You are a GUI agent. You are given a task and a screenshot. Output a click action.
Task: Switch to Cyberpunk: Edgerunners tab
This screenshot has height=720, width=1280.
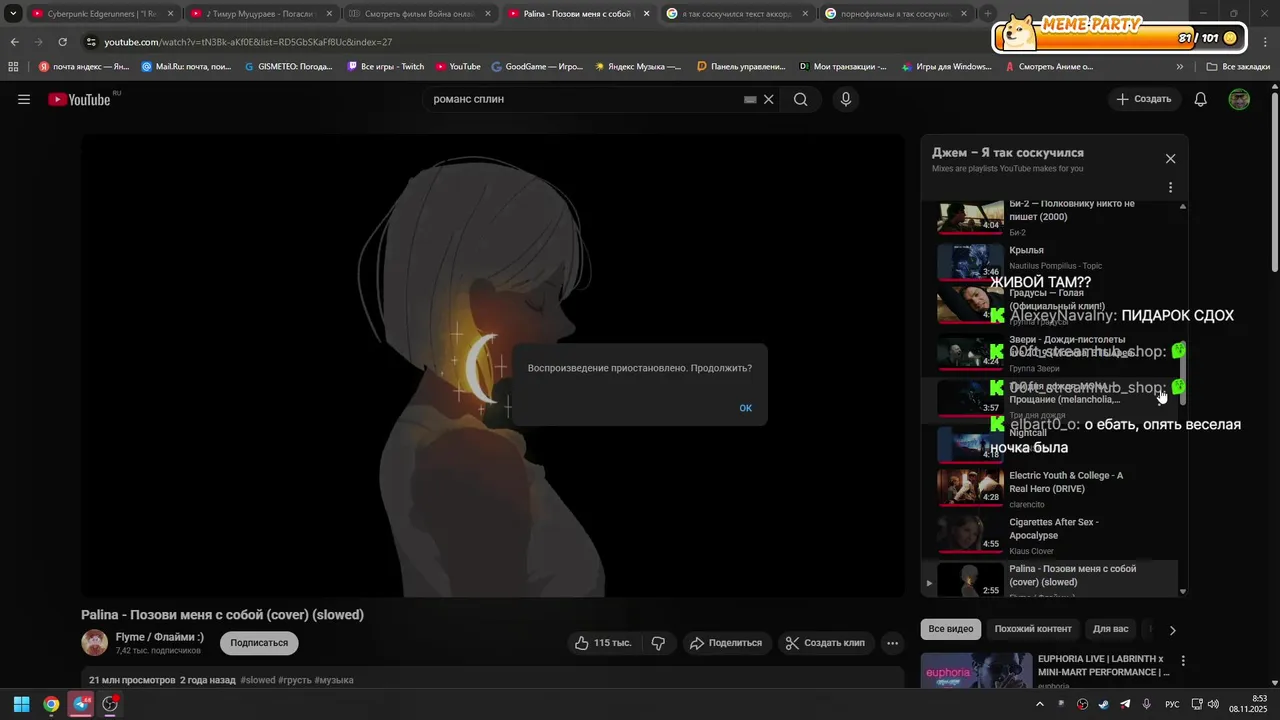[x=102, y=14]
